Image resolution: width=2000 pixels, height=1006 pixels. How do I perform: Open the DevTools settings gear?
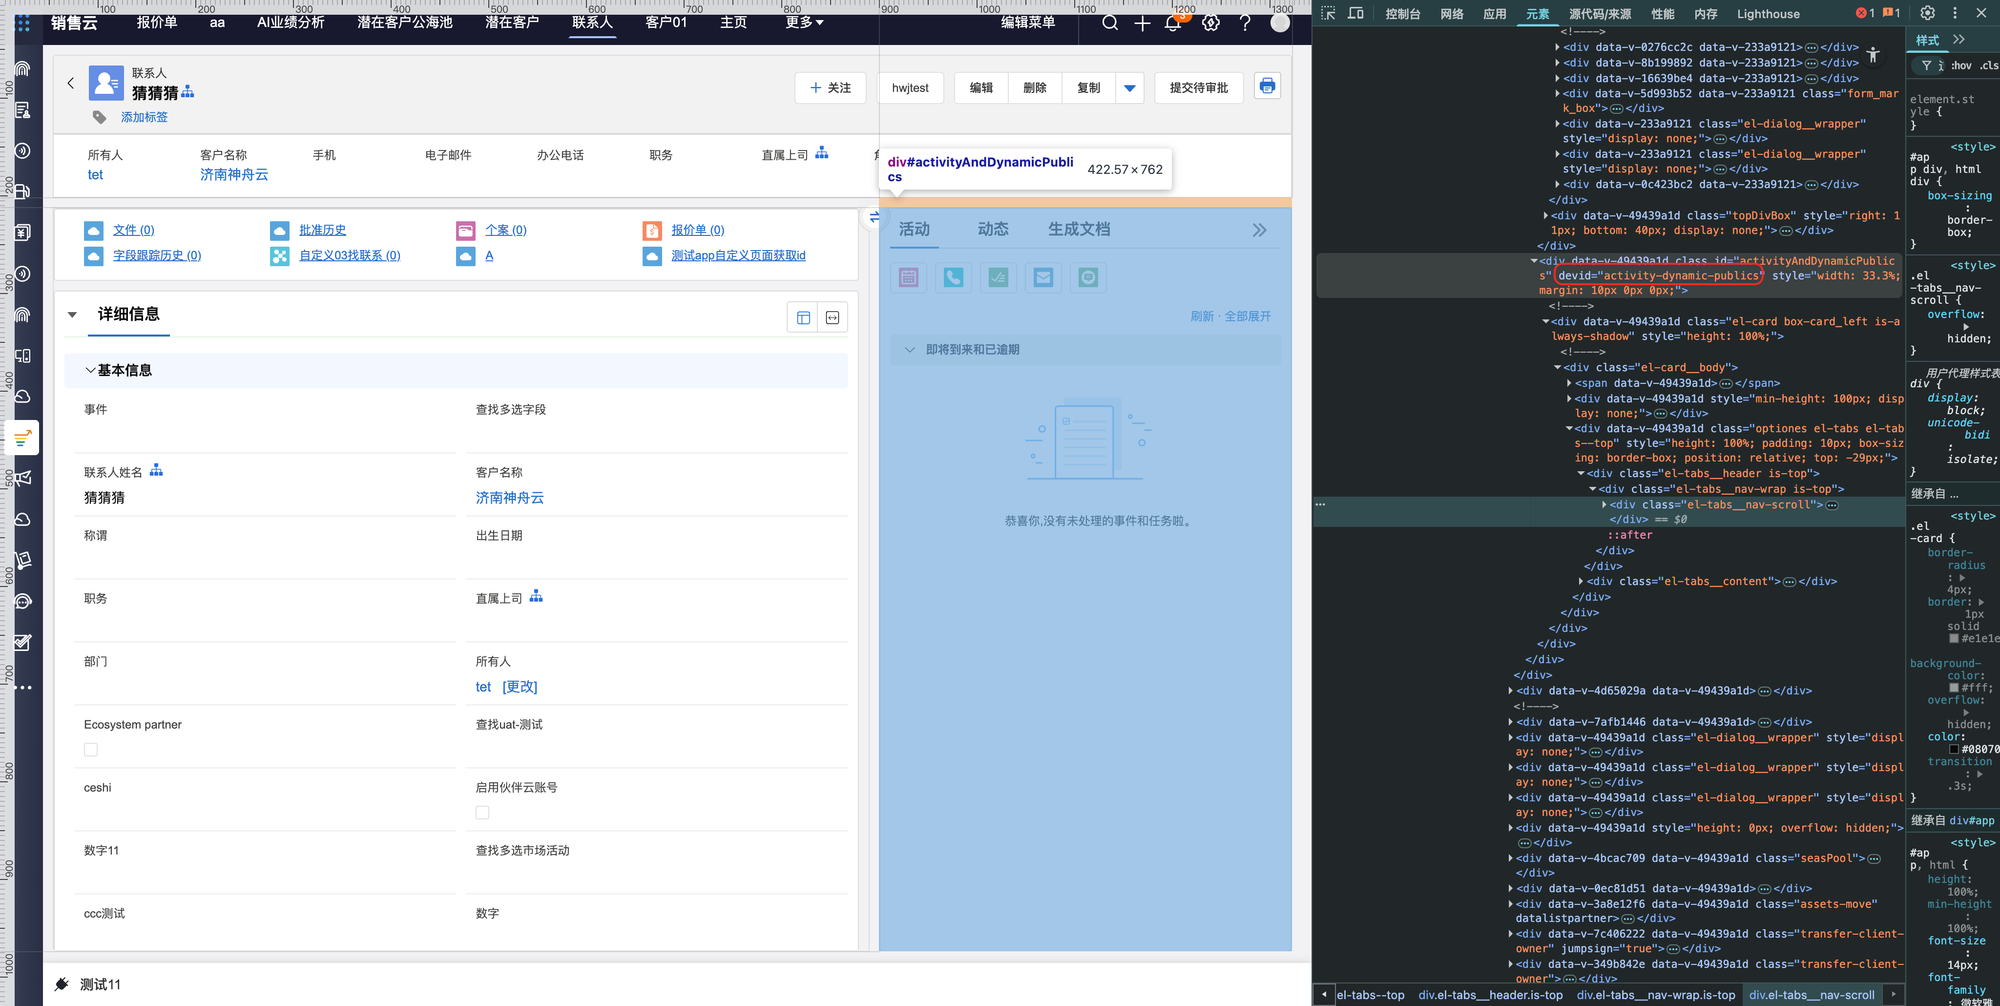click(x=1927, y=14)
